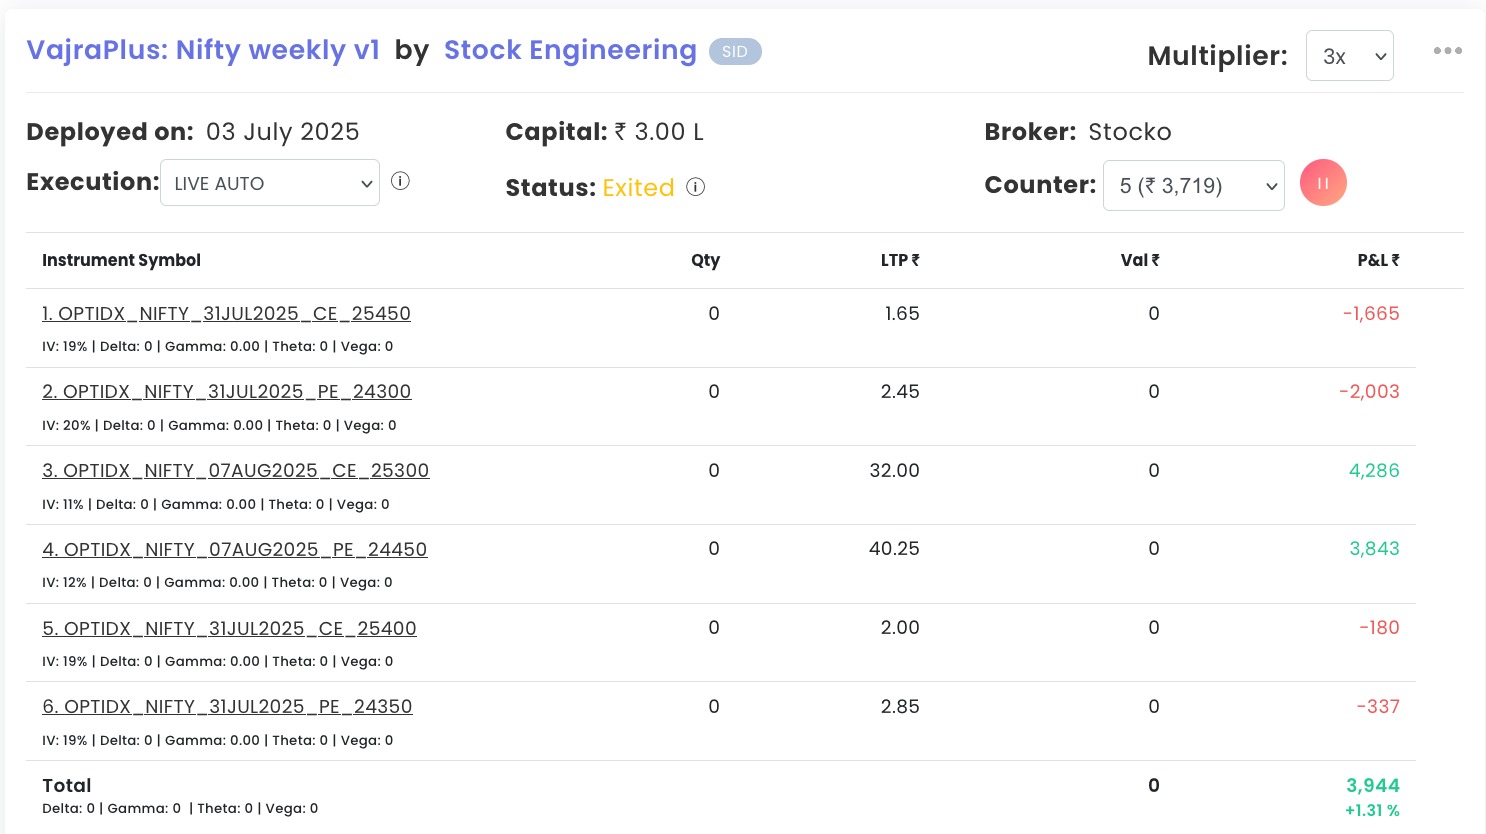The image size is (1486, 834).
Task: Expand the LIVE AUTO execution dropdown
Action: click(x=270, y=183)
